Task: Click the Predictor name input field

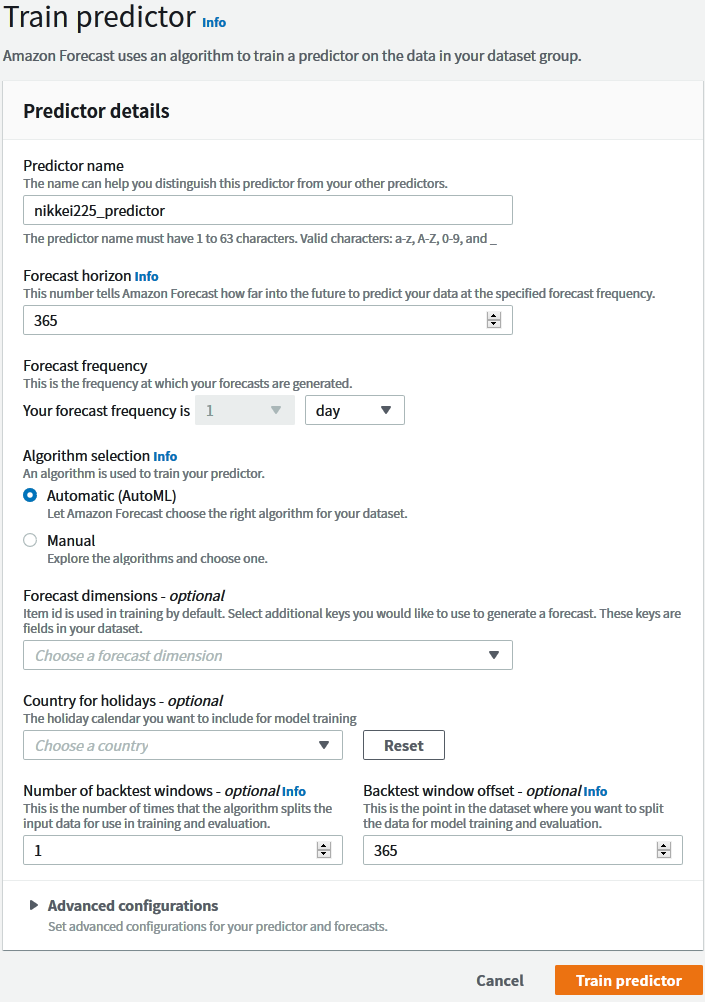Action: coord(267,210)
